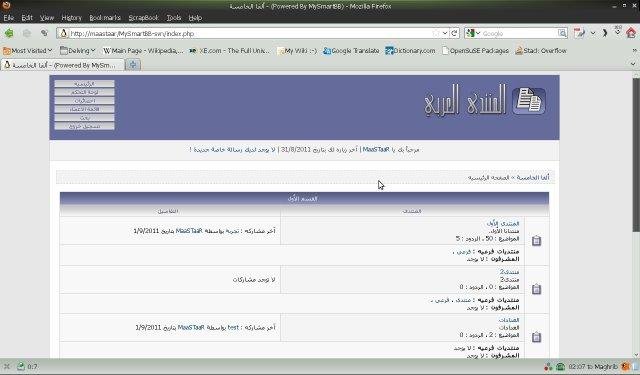Open Main Page - Wikipedia bookmark
640x375 pixels.
coord(143,51)
